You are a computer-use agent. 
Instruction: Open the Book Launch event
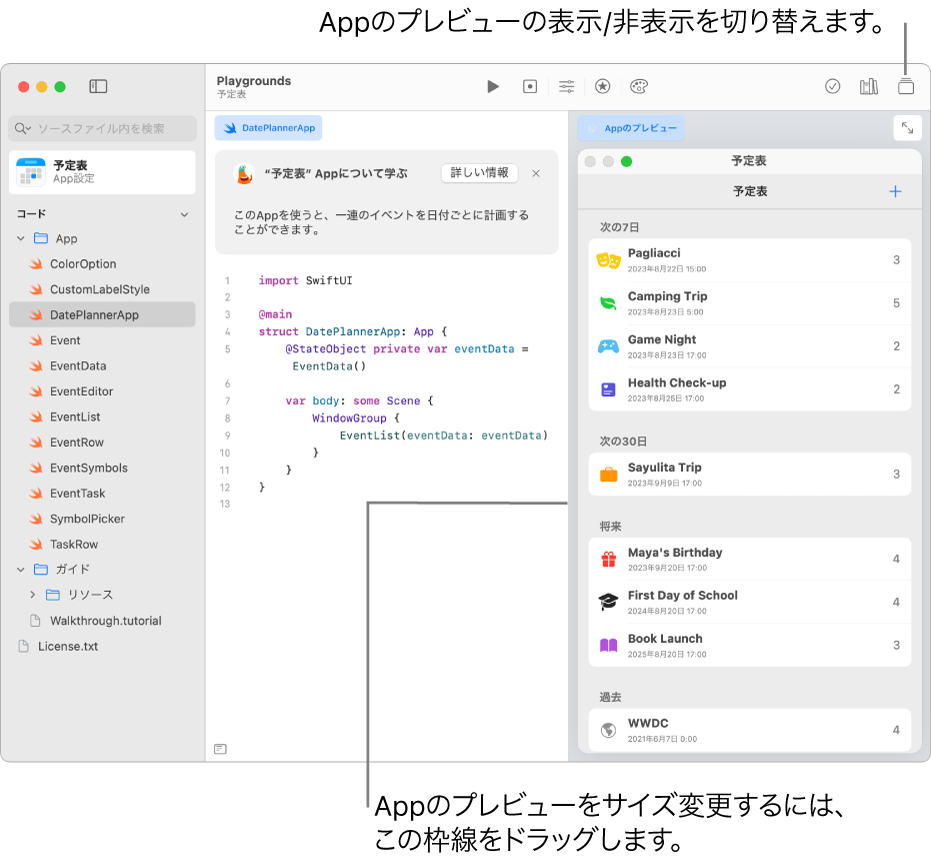coord(749,645)
